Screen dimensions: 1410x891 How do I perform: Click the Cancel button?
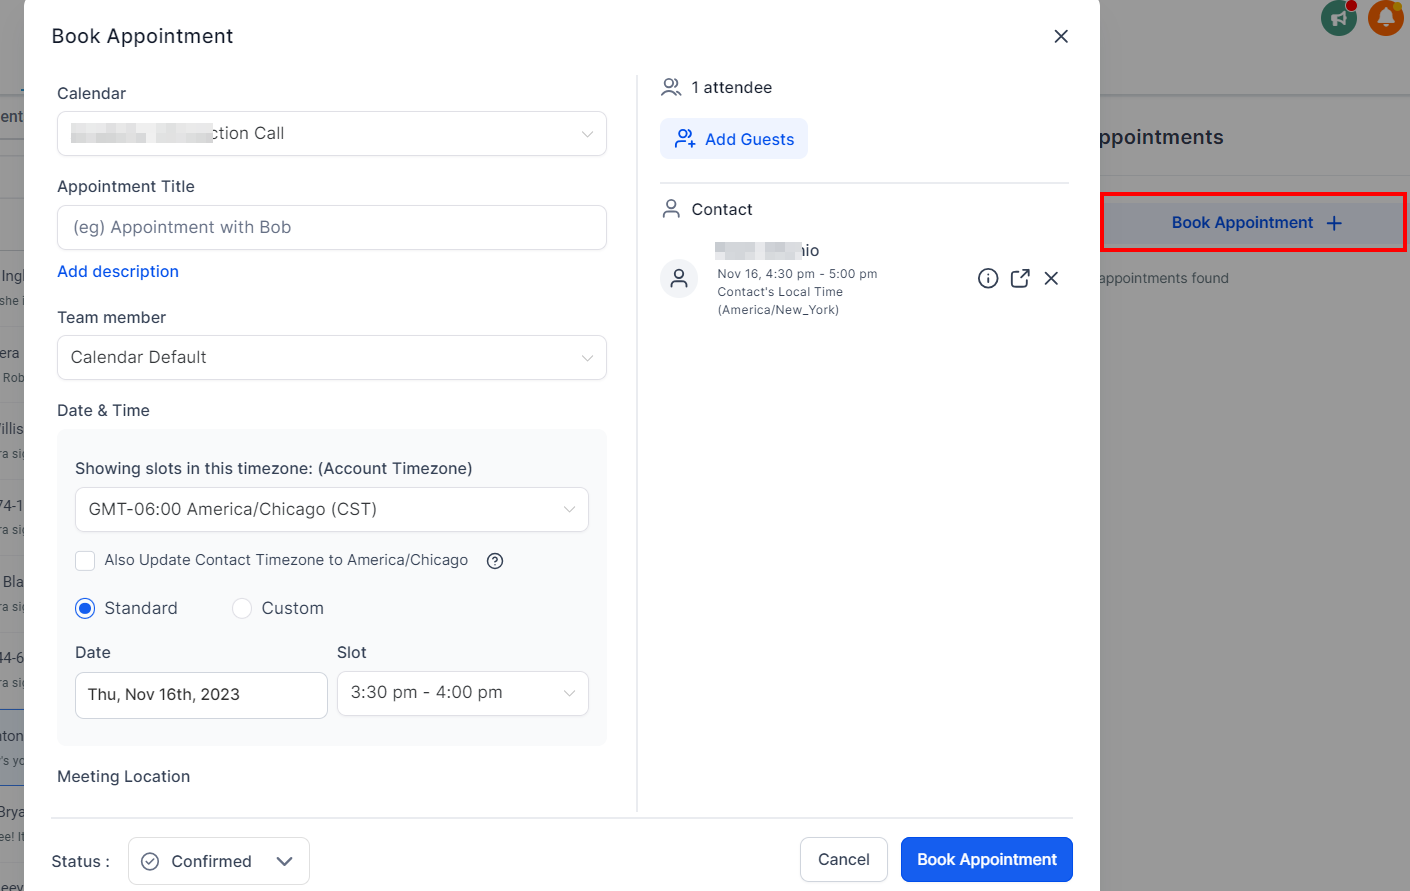click(844, 860)
